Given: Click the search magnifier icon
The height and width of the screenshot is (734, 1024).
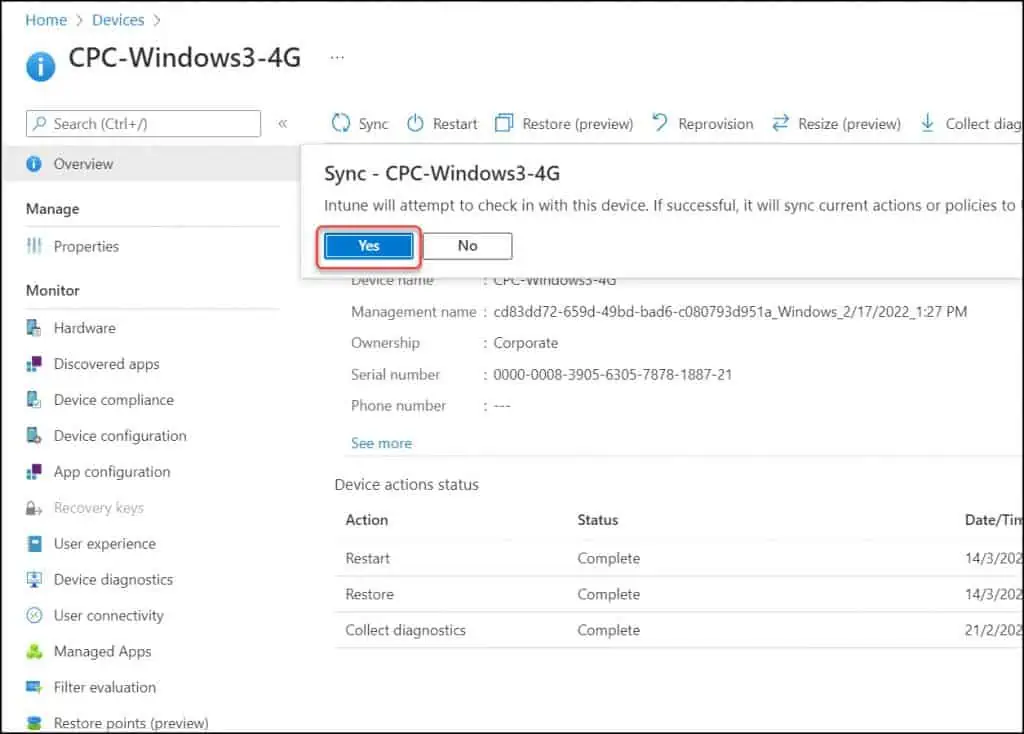Looking at the screenshot, I should point(40,123).
